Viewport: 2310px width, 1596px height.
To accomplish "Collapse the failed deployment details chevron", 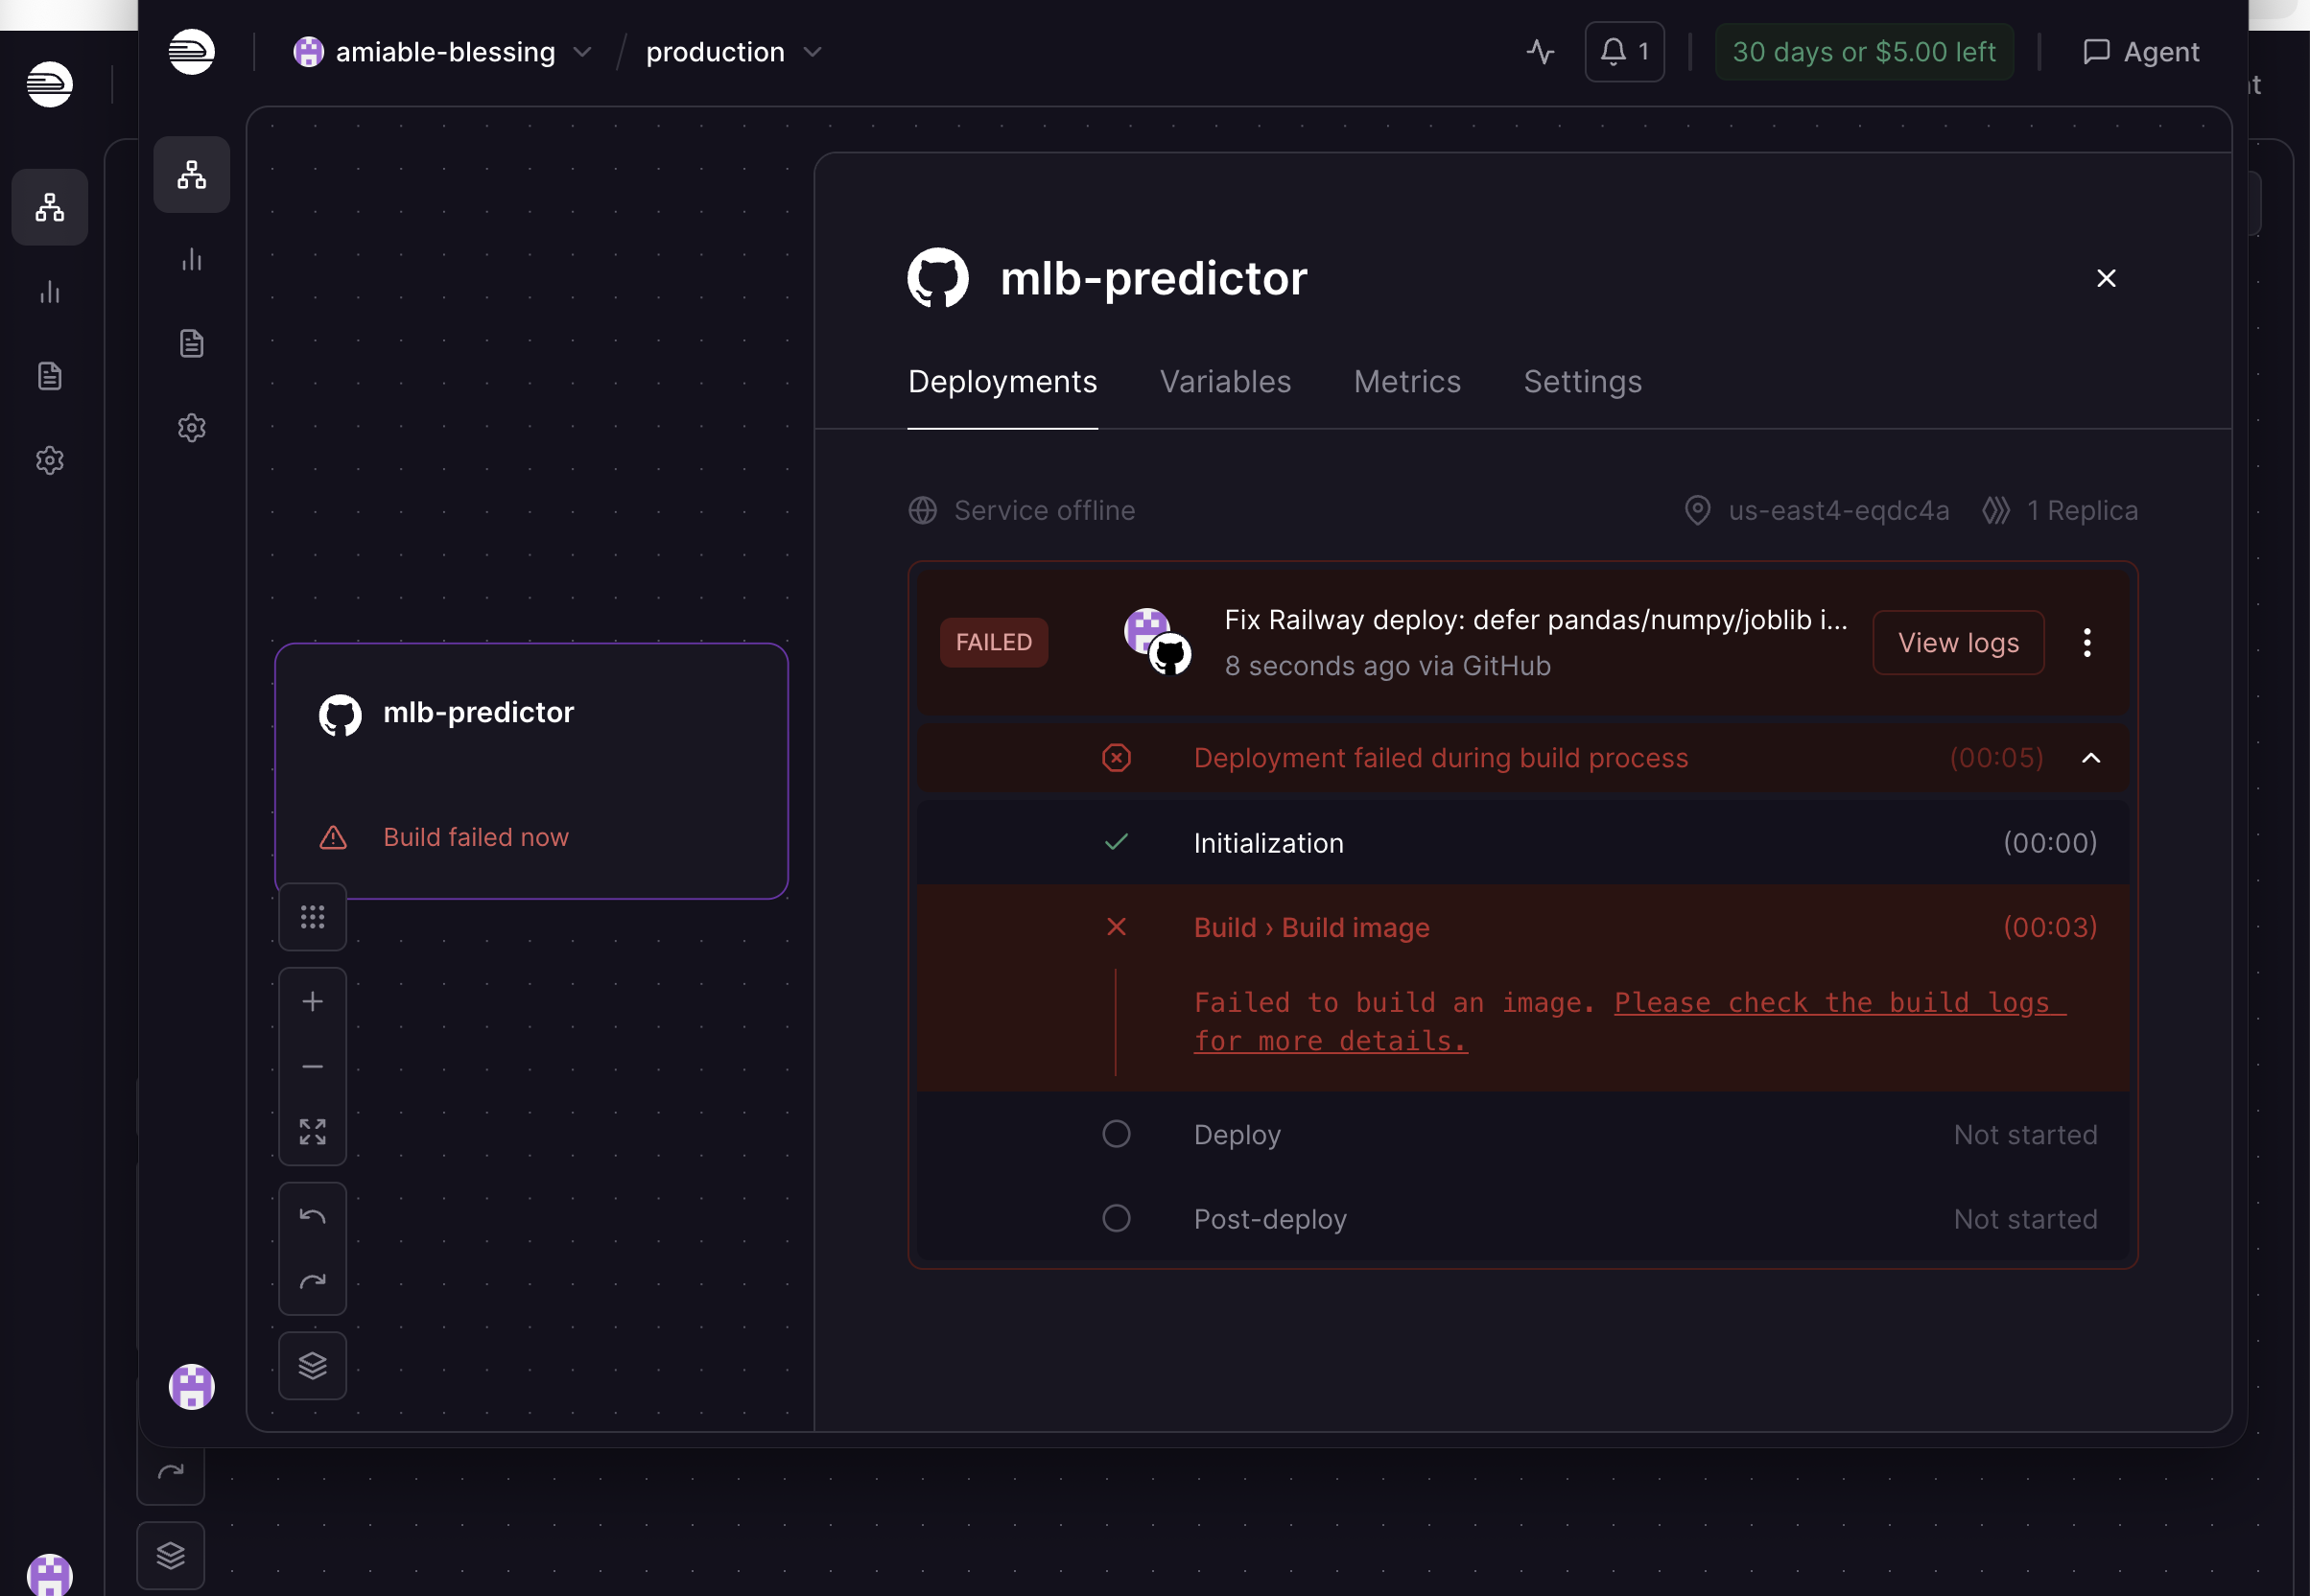I will click(2090, 758).
